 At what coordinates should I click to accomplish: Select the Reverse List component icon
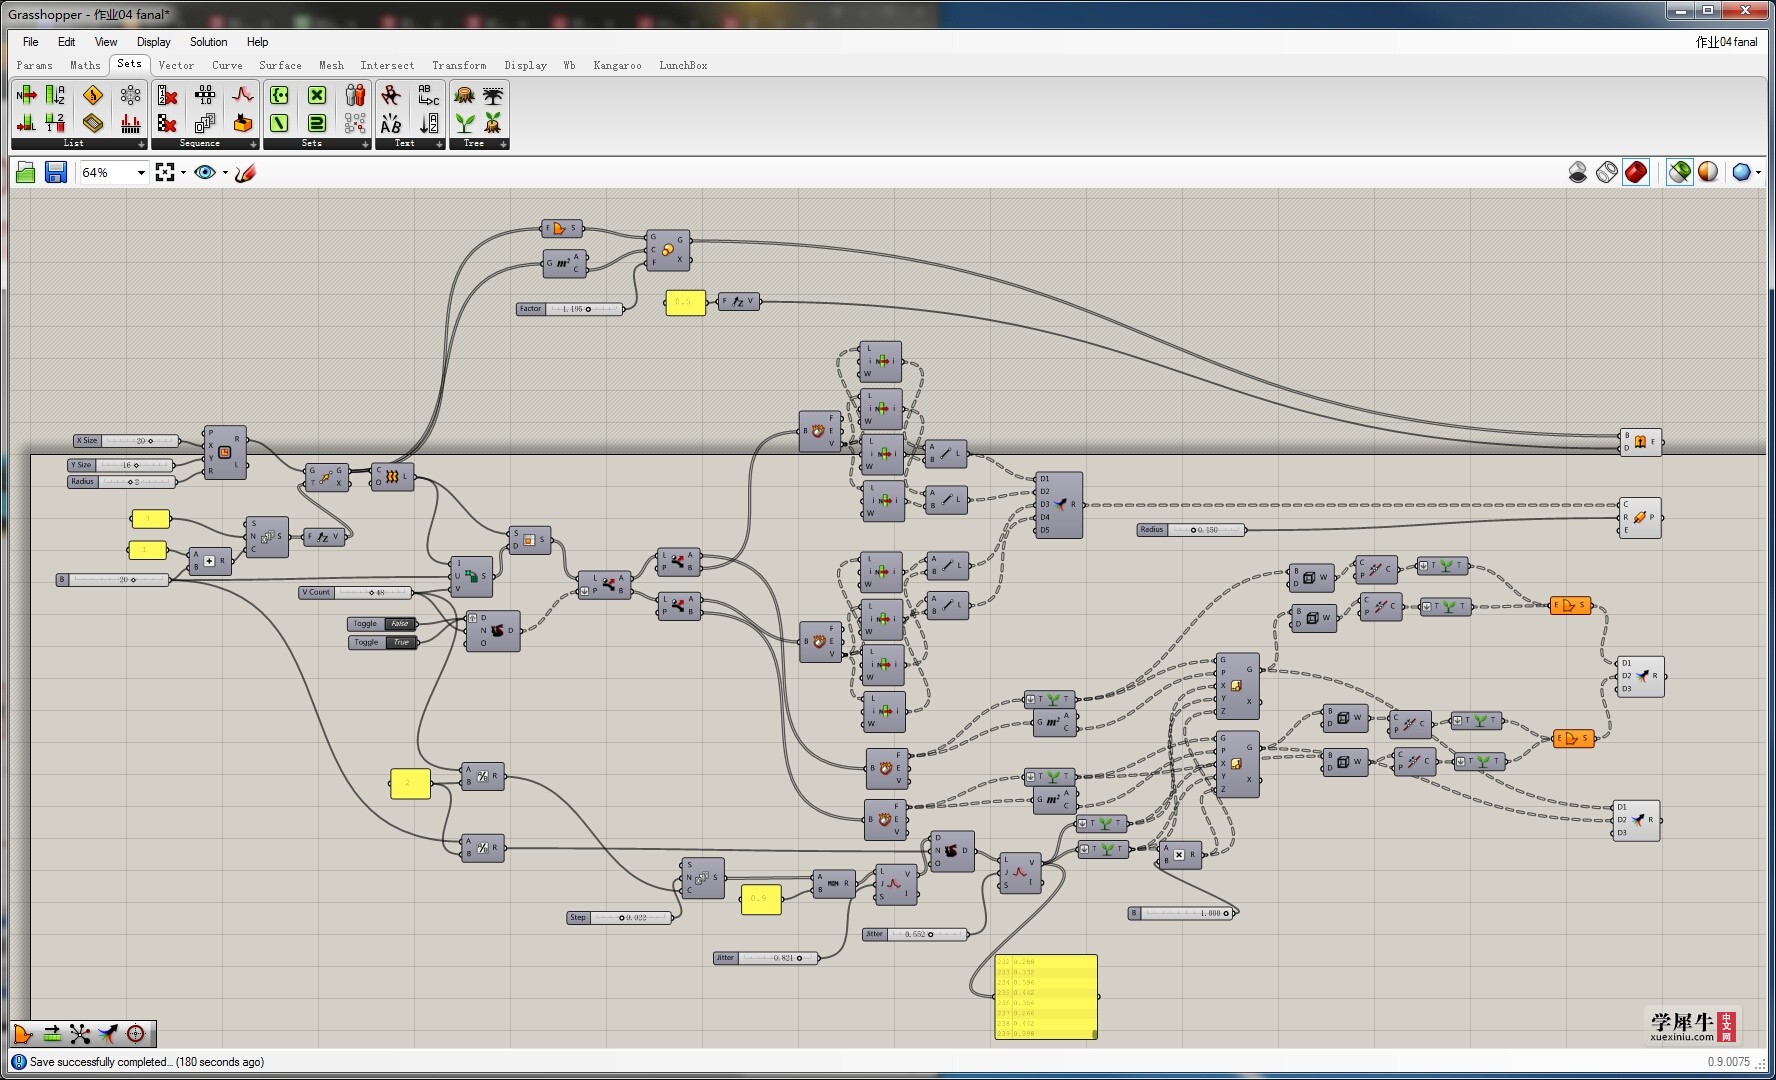(x=55, y=123)
